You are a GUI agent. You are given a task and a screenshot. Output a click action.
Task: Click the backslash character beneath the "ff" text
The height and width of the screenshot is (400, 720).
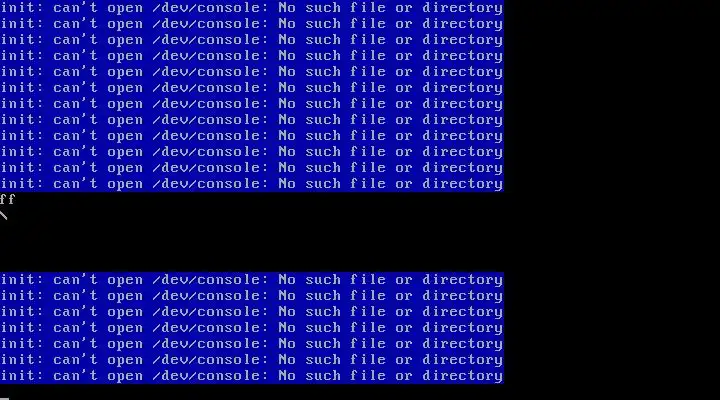[4, 215]
